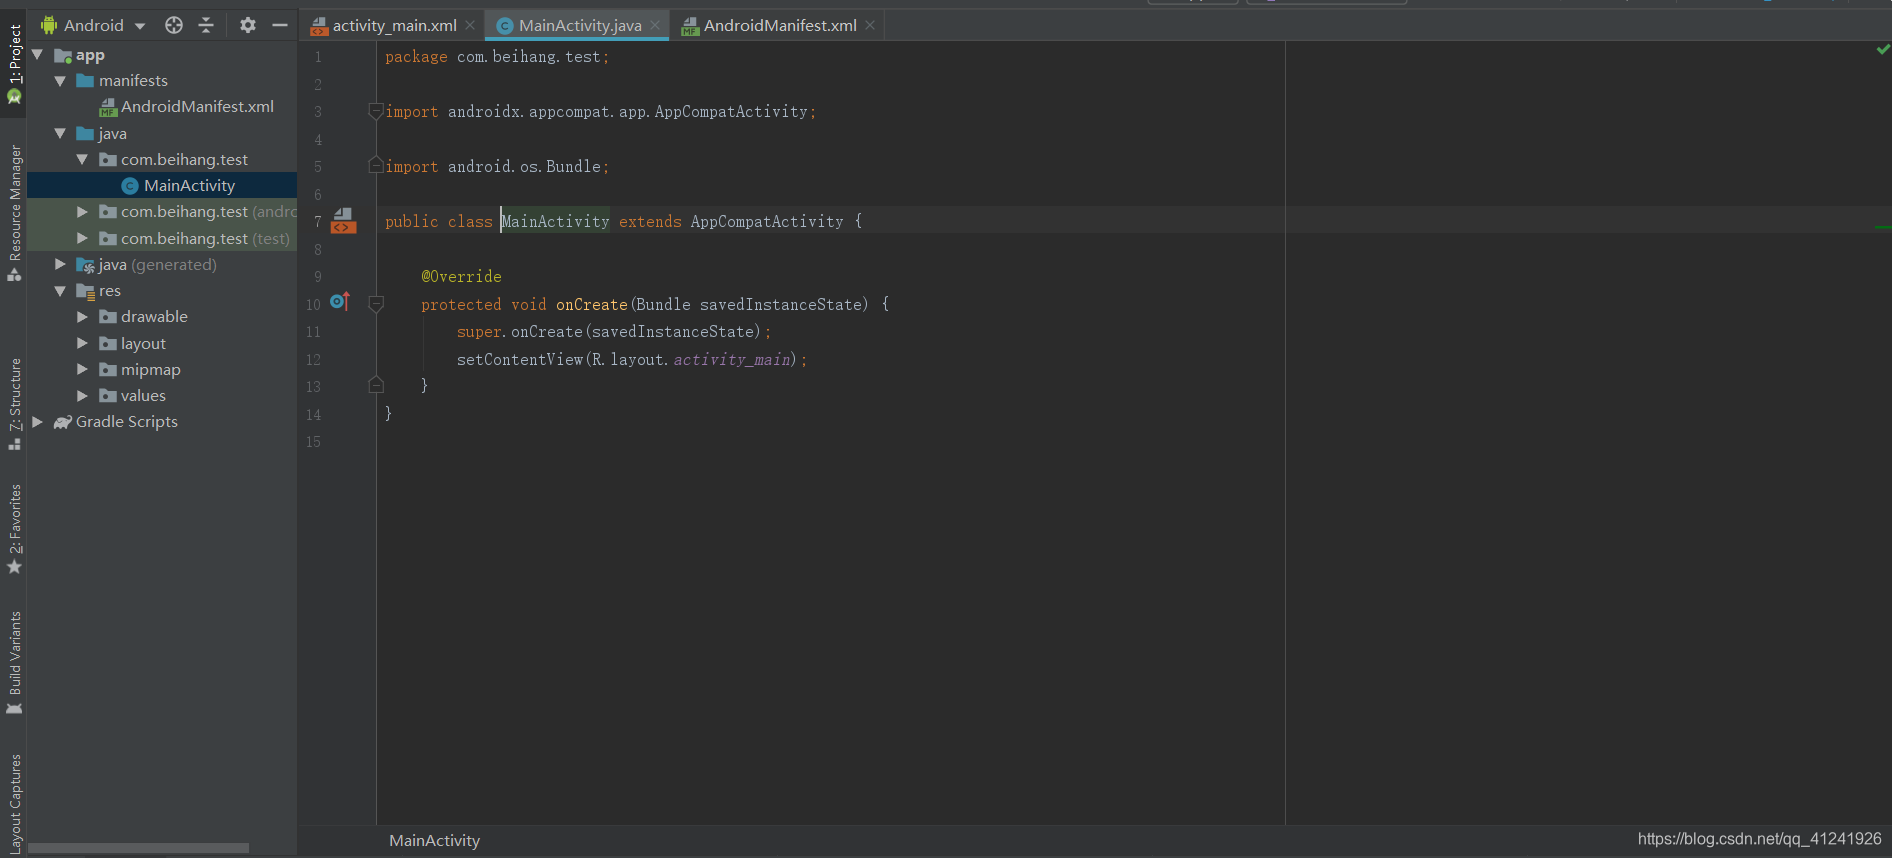Select the values folder label
Screen dimensions: 1892x858
click(143, 396)
